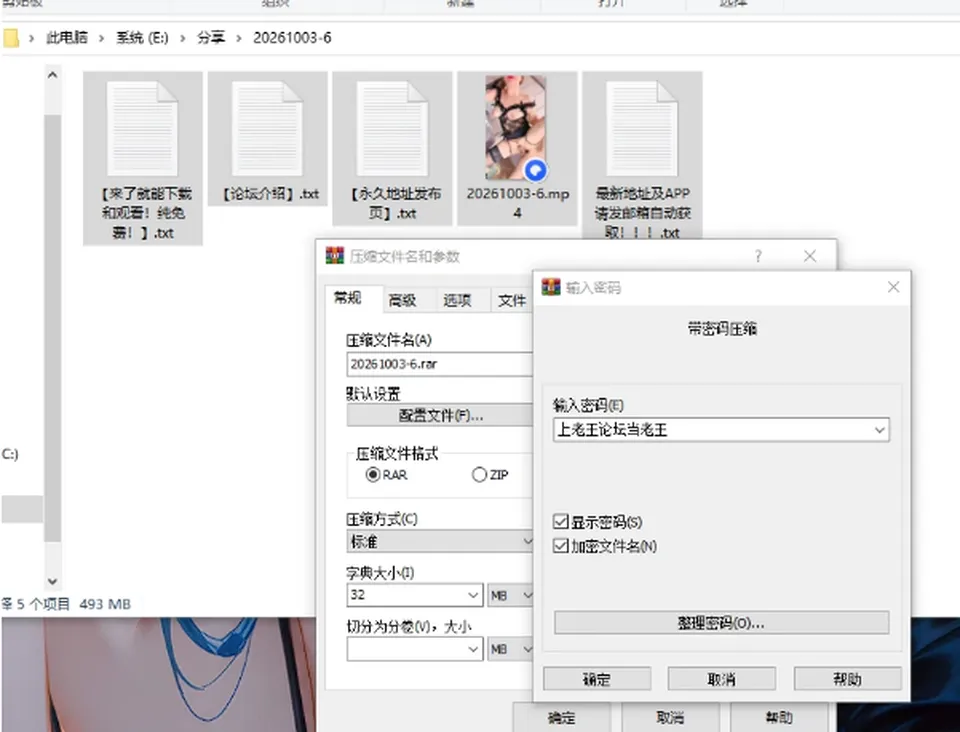Click the help question mark in archive dialog
960x732 pixels.
point(758,256)
